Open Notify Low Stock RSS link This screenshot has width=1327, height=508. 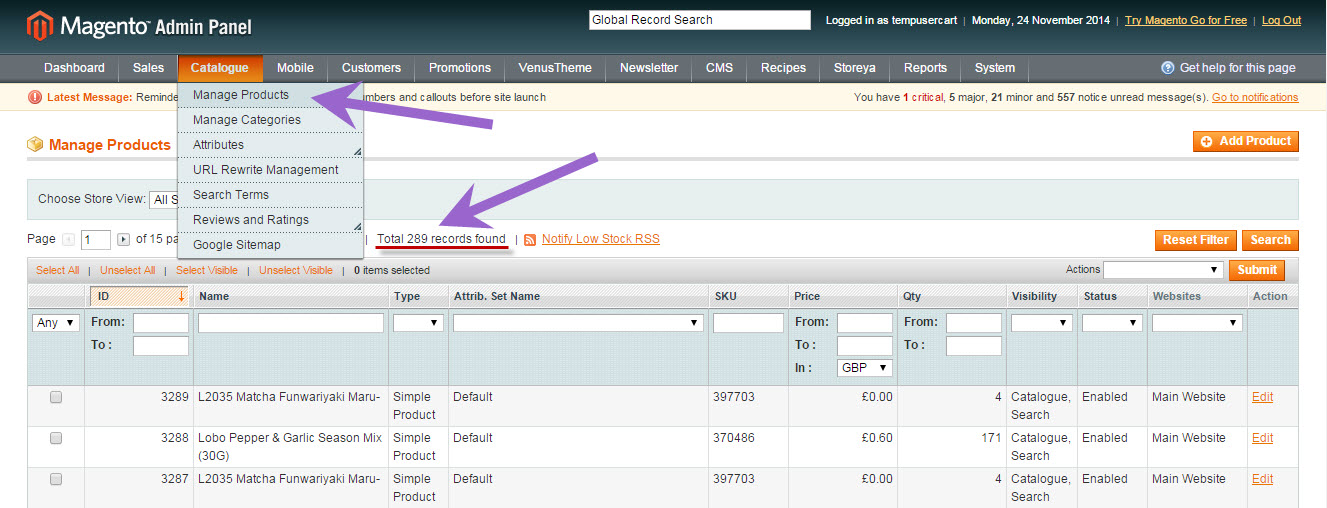(601, 239)
